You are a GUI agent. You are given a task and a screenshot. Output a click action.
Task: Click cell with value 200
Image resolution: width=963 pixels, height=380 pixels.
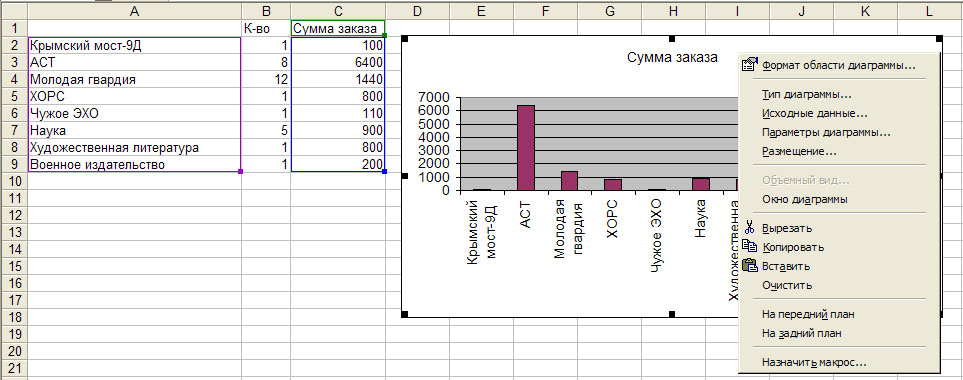click(338, 165)
